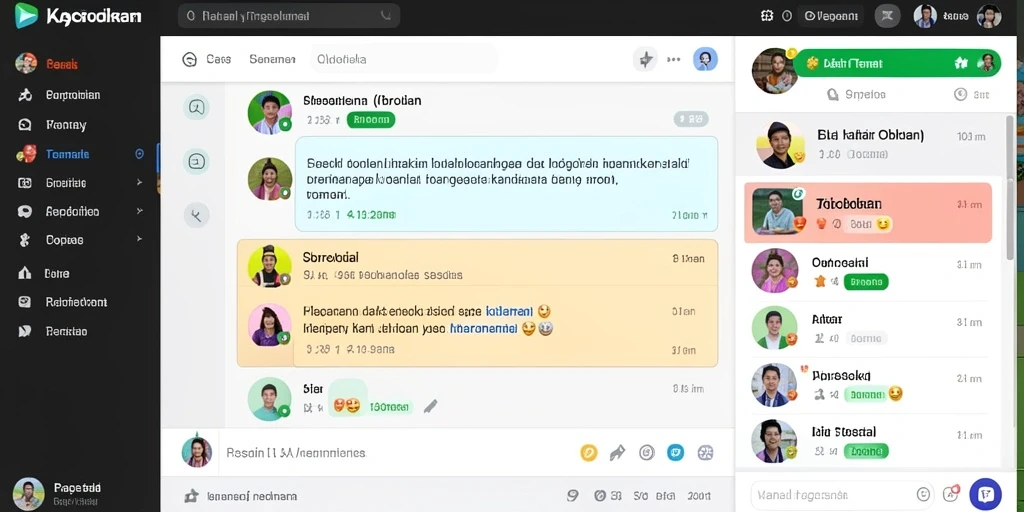Click the blue square icon in composer toolbar
The image size is (1024, 512).
[675, 453]
